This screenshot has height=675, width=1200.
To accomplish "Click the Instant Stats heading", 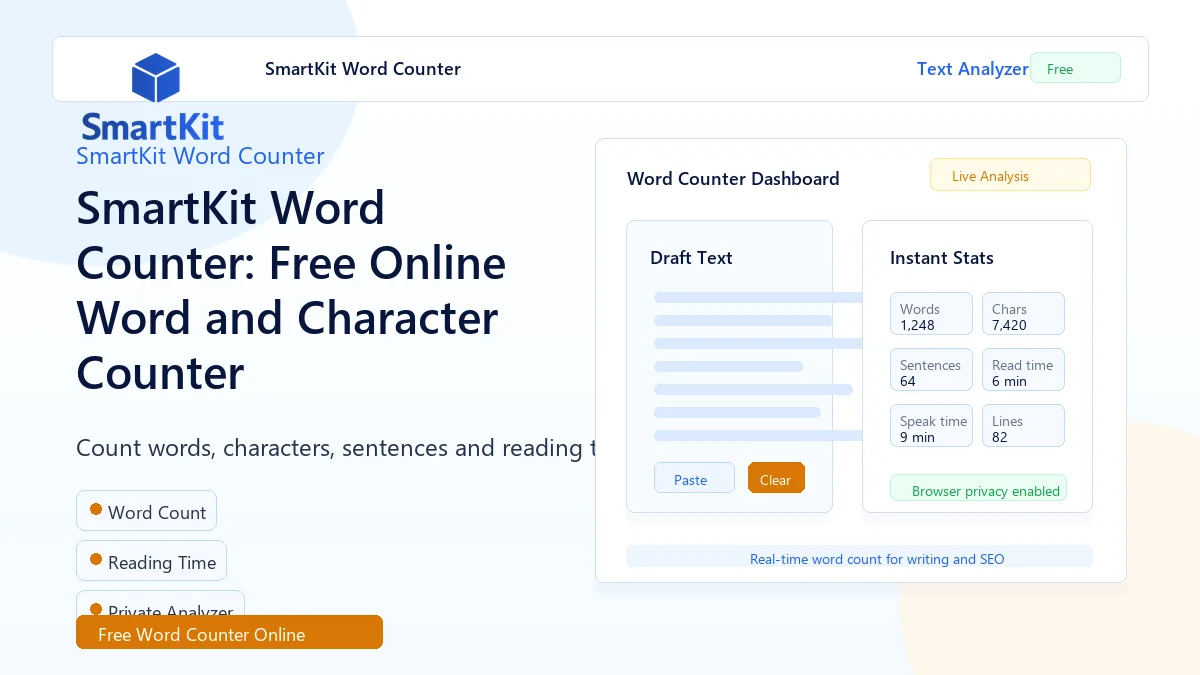I will pyautogui.click(x=942, y=258).
